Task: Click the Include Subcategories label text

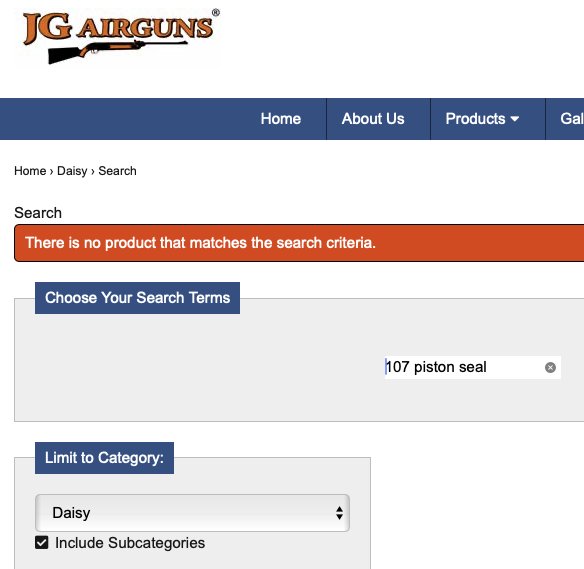Action: 130,543
